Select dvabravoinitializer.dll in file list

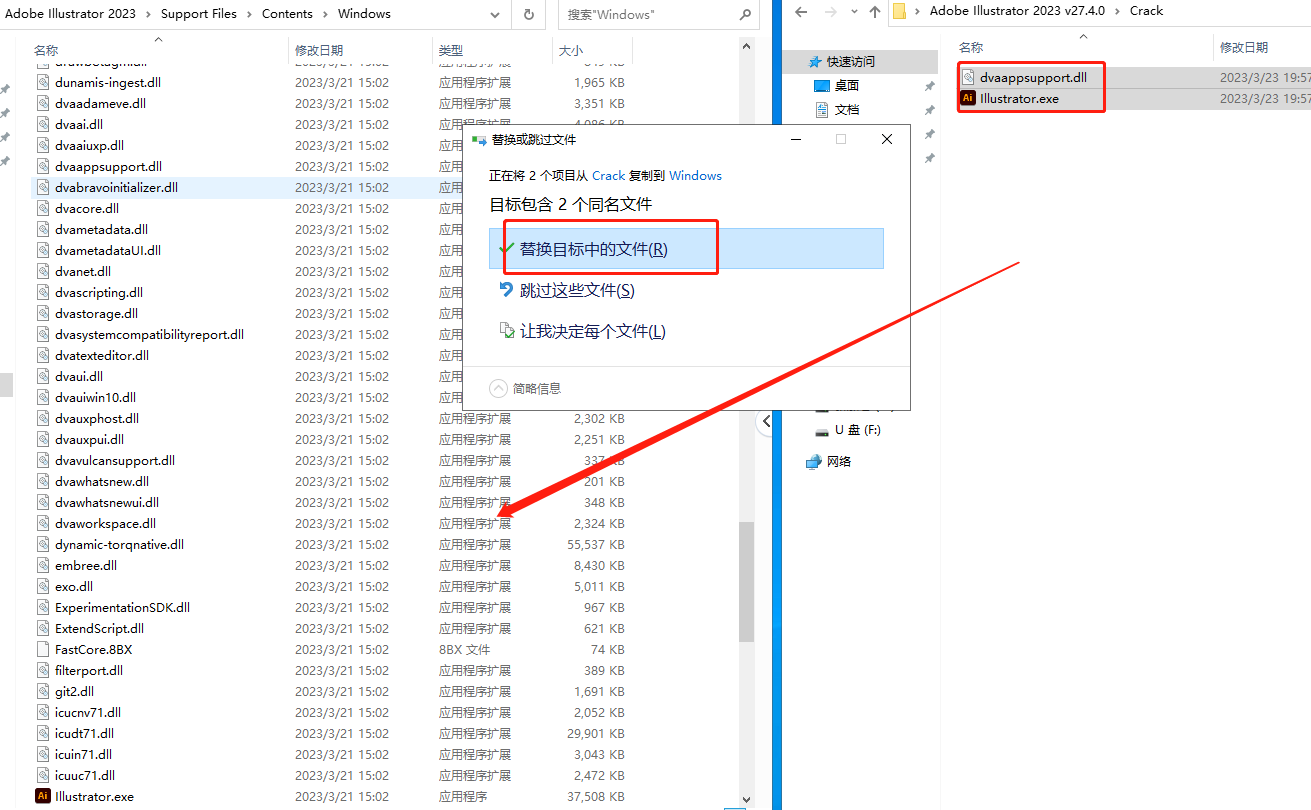pos(117,187)
